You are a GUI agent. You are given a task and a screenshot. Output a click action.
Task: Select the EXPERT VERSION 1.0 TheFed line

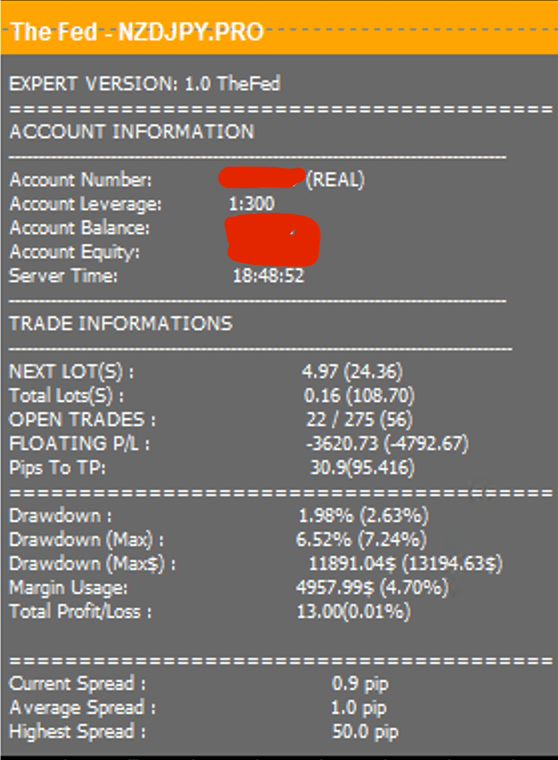click(144, 84)
